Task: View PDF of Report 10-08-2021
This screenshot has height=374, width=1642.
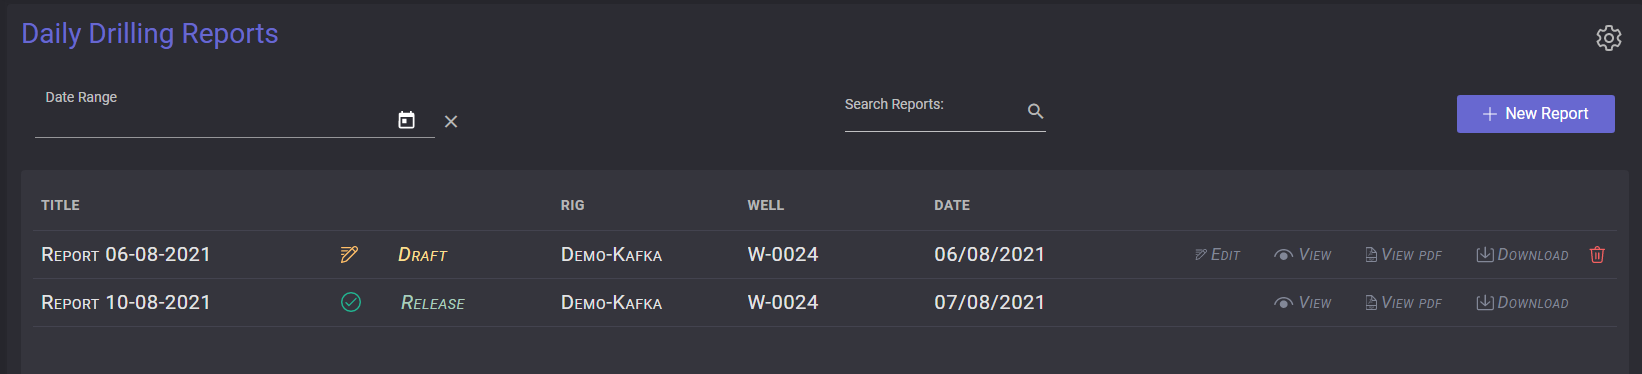Action: [1403, 303]
